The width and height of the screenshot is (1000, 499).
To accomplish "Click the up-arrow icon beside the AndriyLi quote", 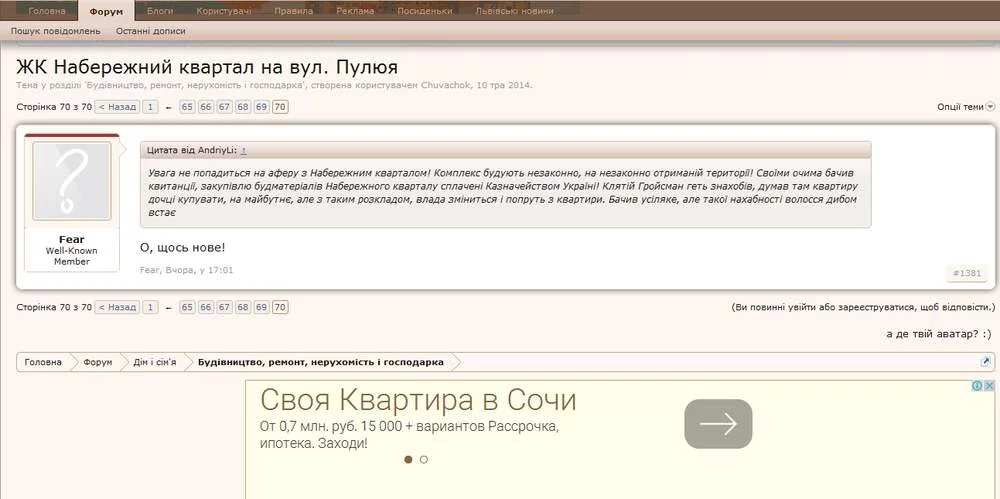I will [243, 150].
